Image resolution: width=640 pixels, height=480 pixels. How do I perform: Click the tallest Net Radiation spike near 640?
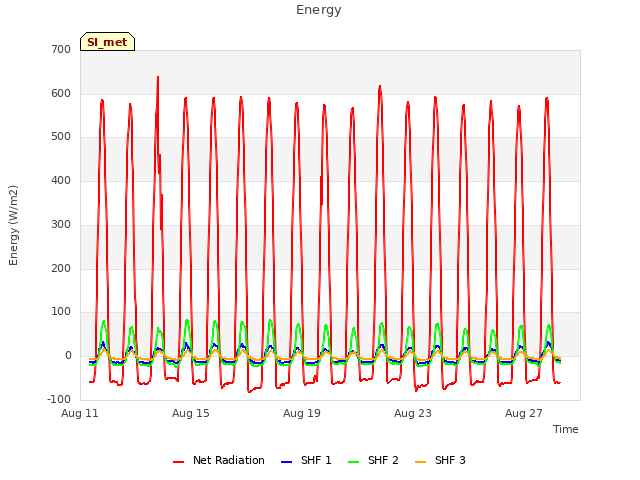[x=158, y=78]
